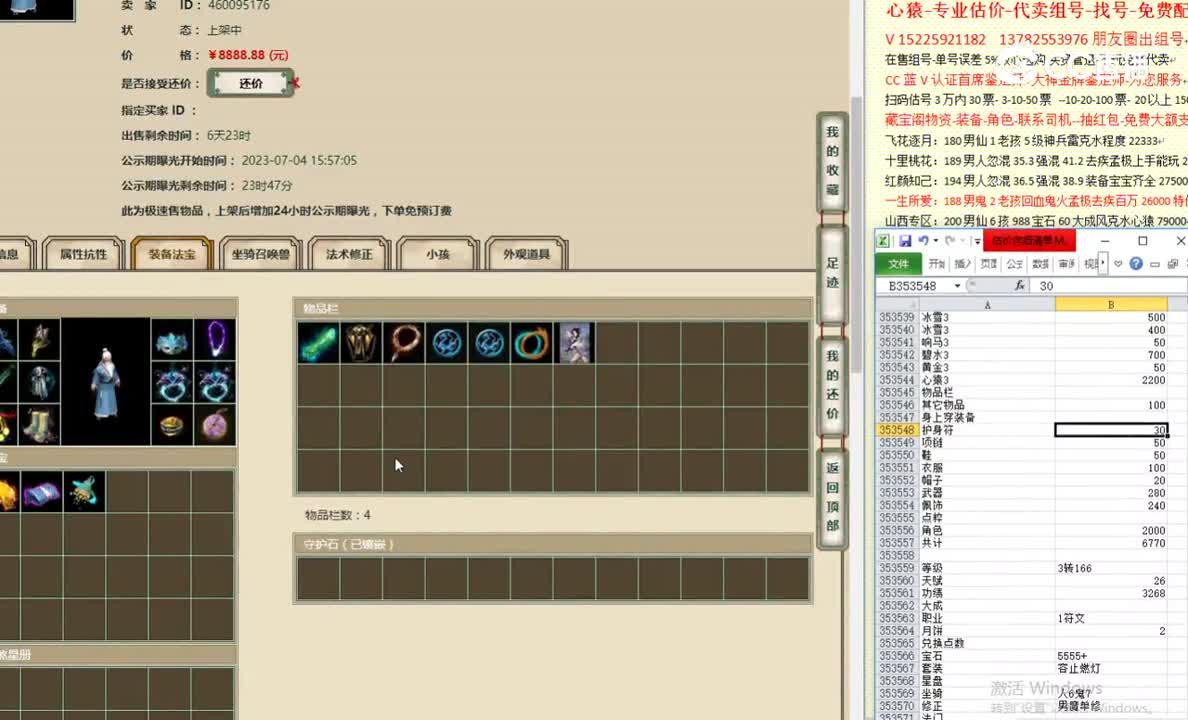The width and height of the screenshot is (1188, 720).
Task: Switch to the 法术修正 tab
Action: [x=348, y=254]
